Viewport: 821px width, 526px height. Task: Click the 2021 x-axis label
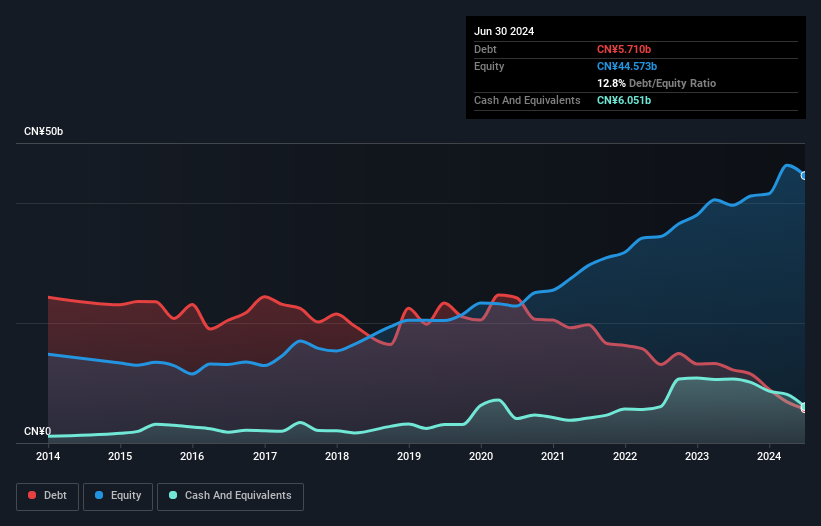coord(553,456)
